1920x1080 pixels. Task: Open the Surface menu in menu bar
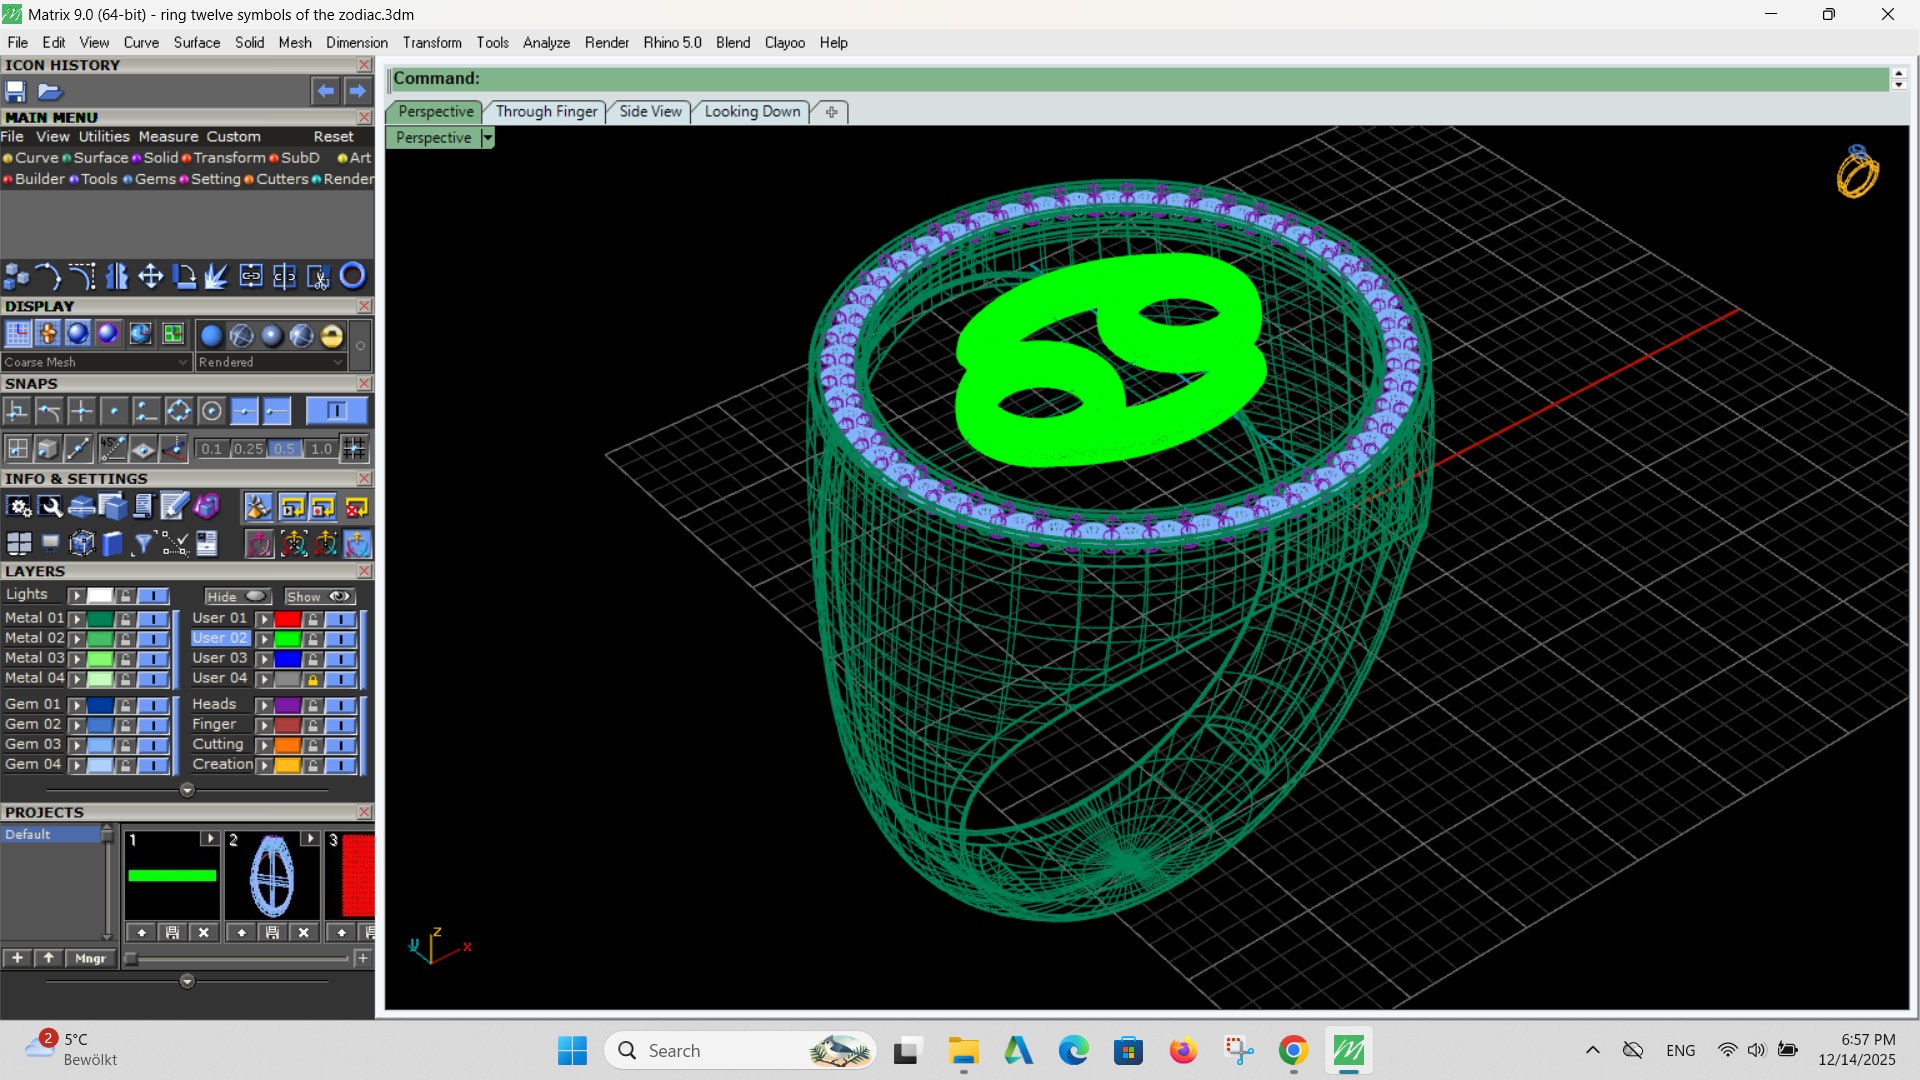click(196, 43)
